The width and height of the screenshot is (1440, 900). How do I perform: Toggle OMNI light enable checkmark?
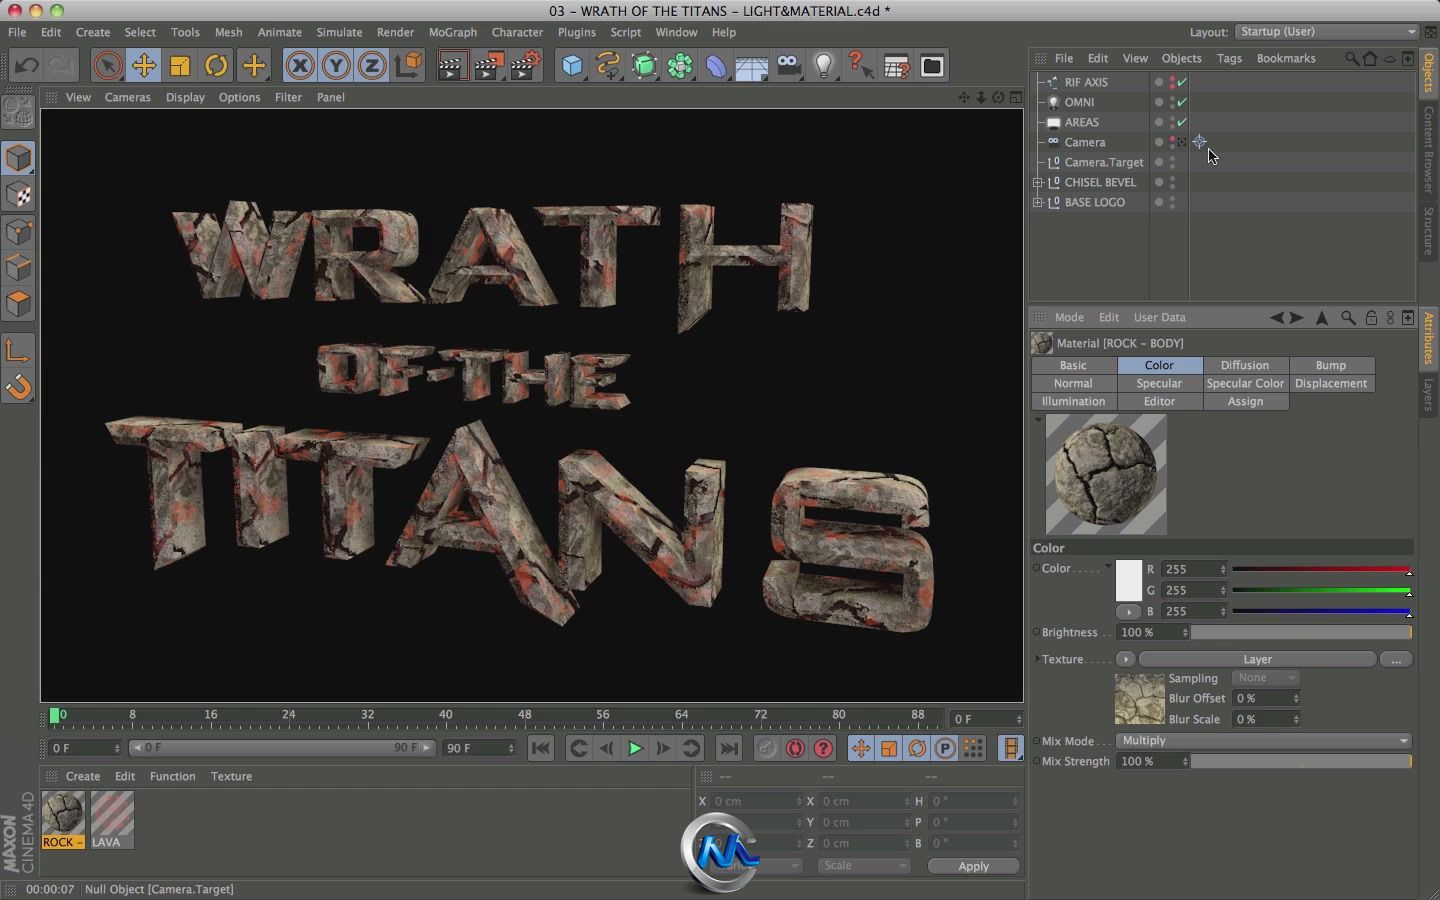pyautogui.click(x=1182, y=102)
